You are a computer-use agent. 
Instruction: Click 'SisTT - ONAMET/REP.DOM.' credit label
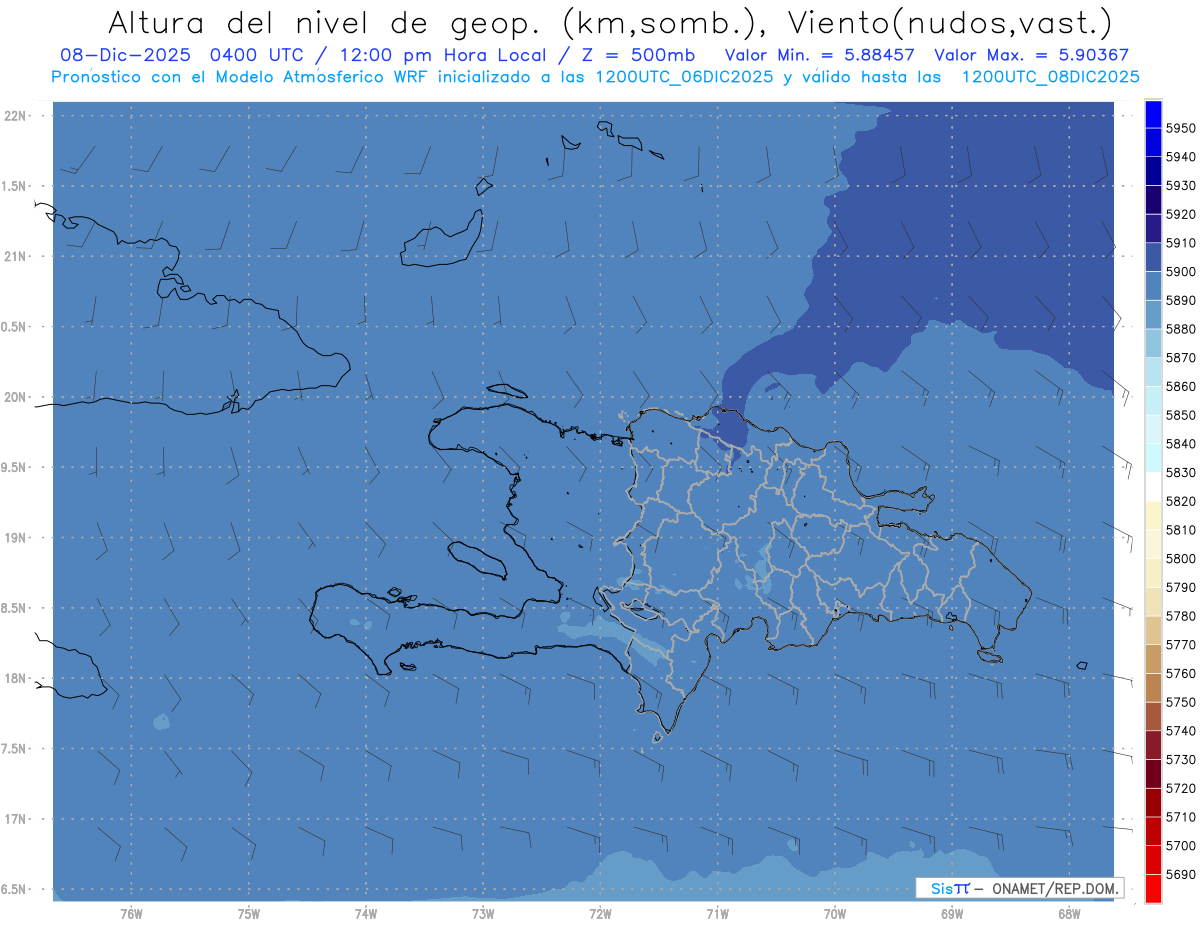(1019, 888)
